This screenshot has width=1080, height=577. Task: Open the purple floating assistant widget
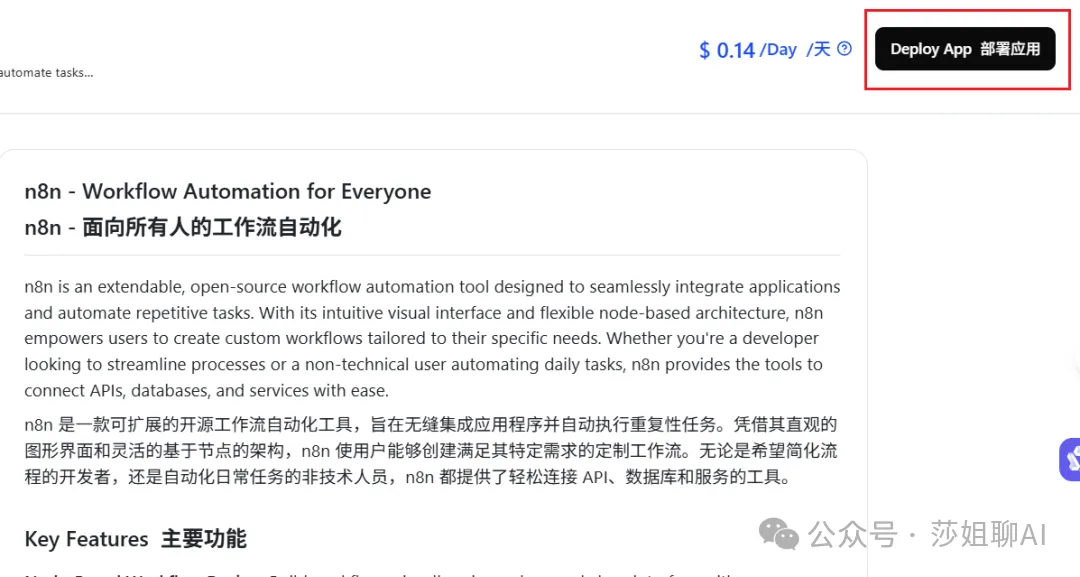pos(1071,459)
